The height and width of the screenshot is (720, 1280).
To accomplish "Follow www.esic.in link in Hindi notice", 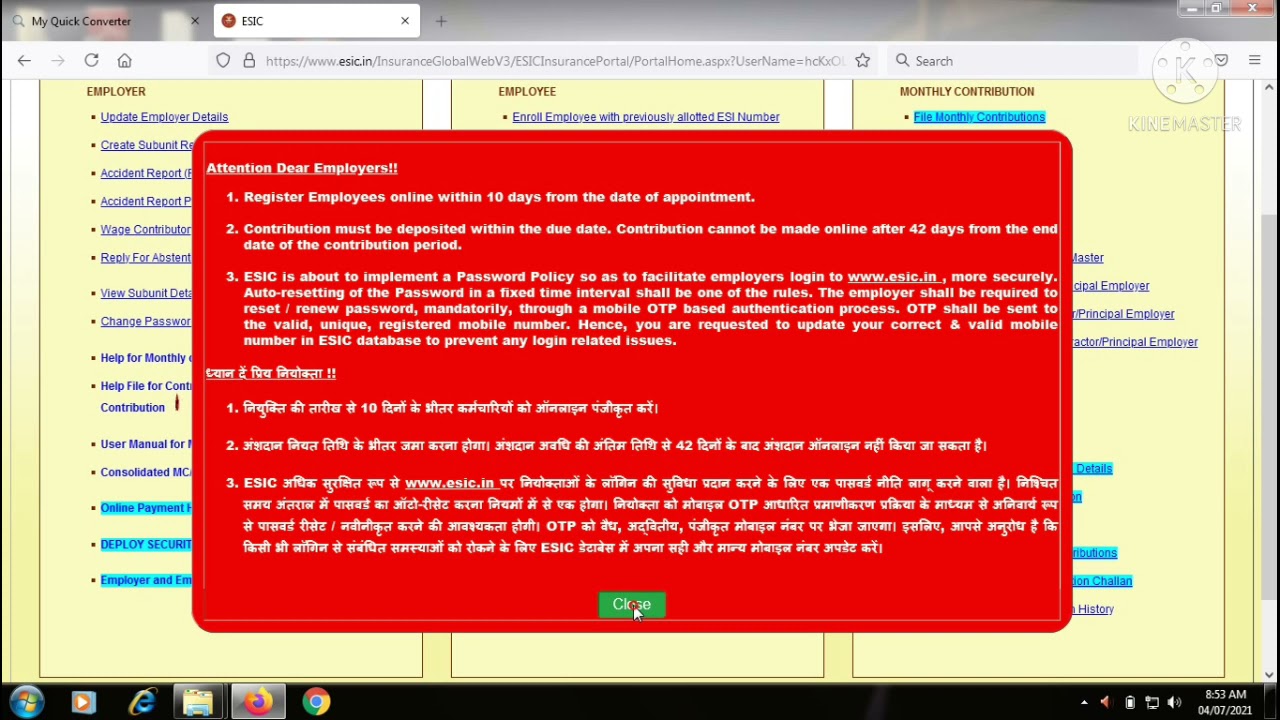I will (x=450, y=483).
